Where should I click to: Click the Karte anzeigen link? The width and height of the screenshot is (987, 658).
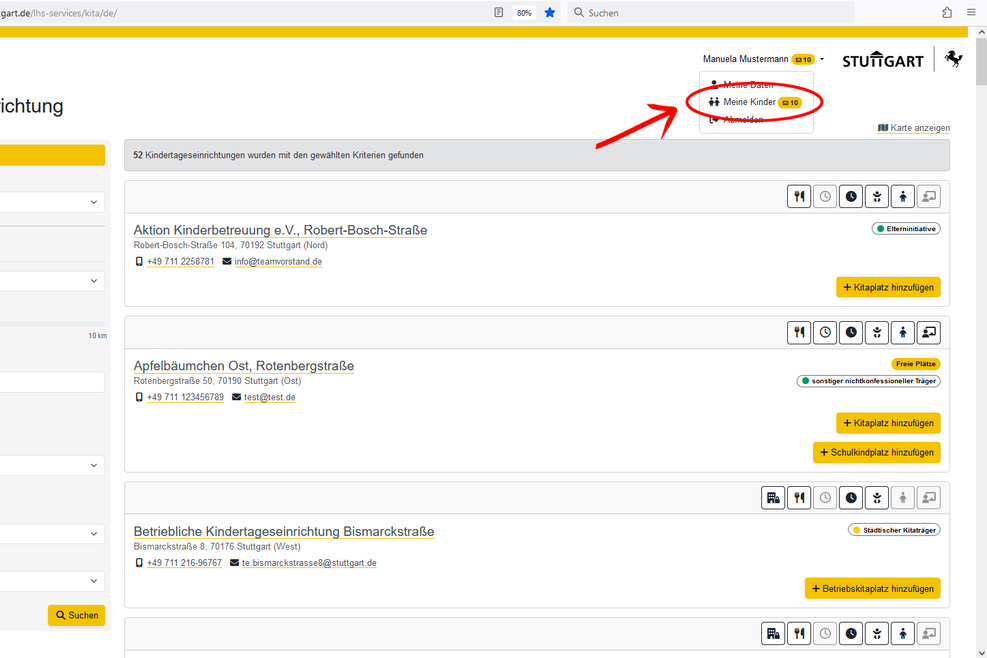click(x=914, y=128)
